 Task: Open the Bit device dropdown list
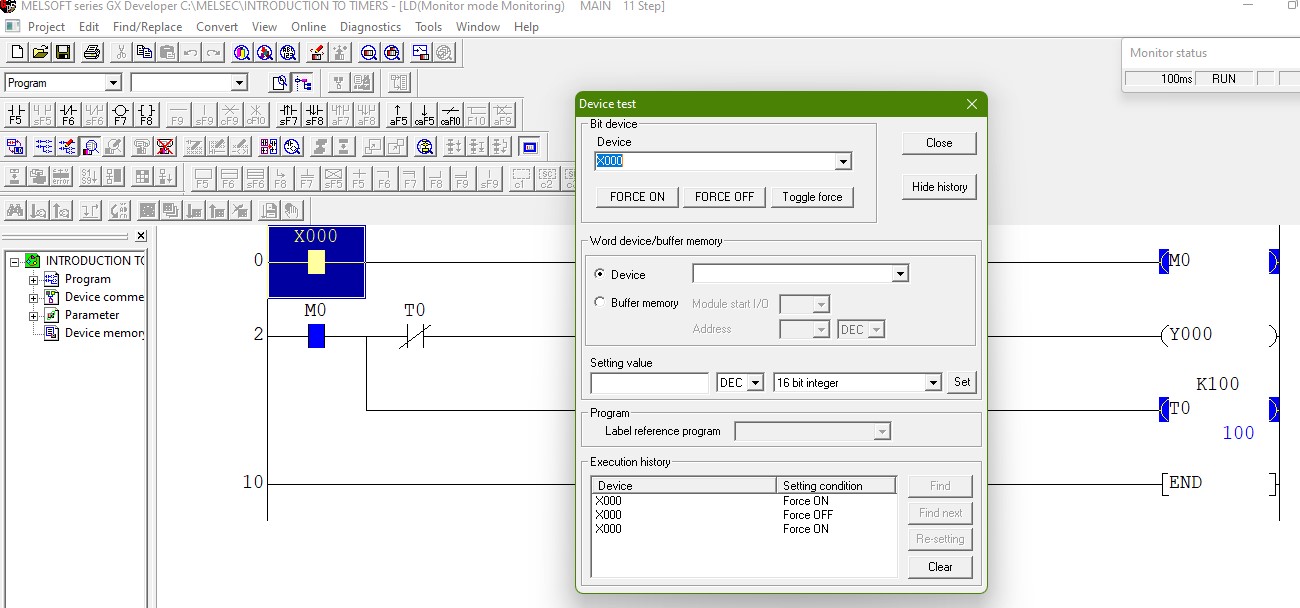coord(843,161)
